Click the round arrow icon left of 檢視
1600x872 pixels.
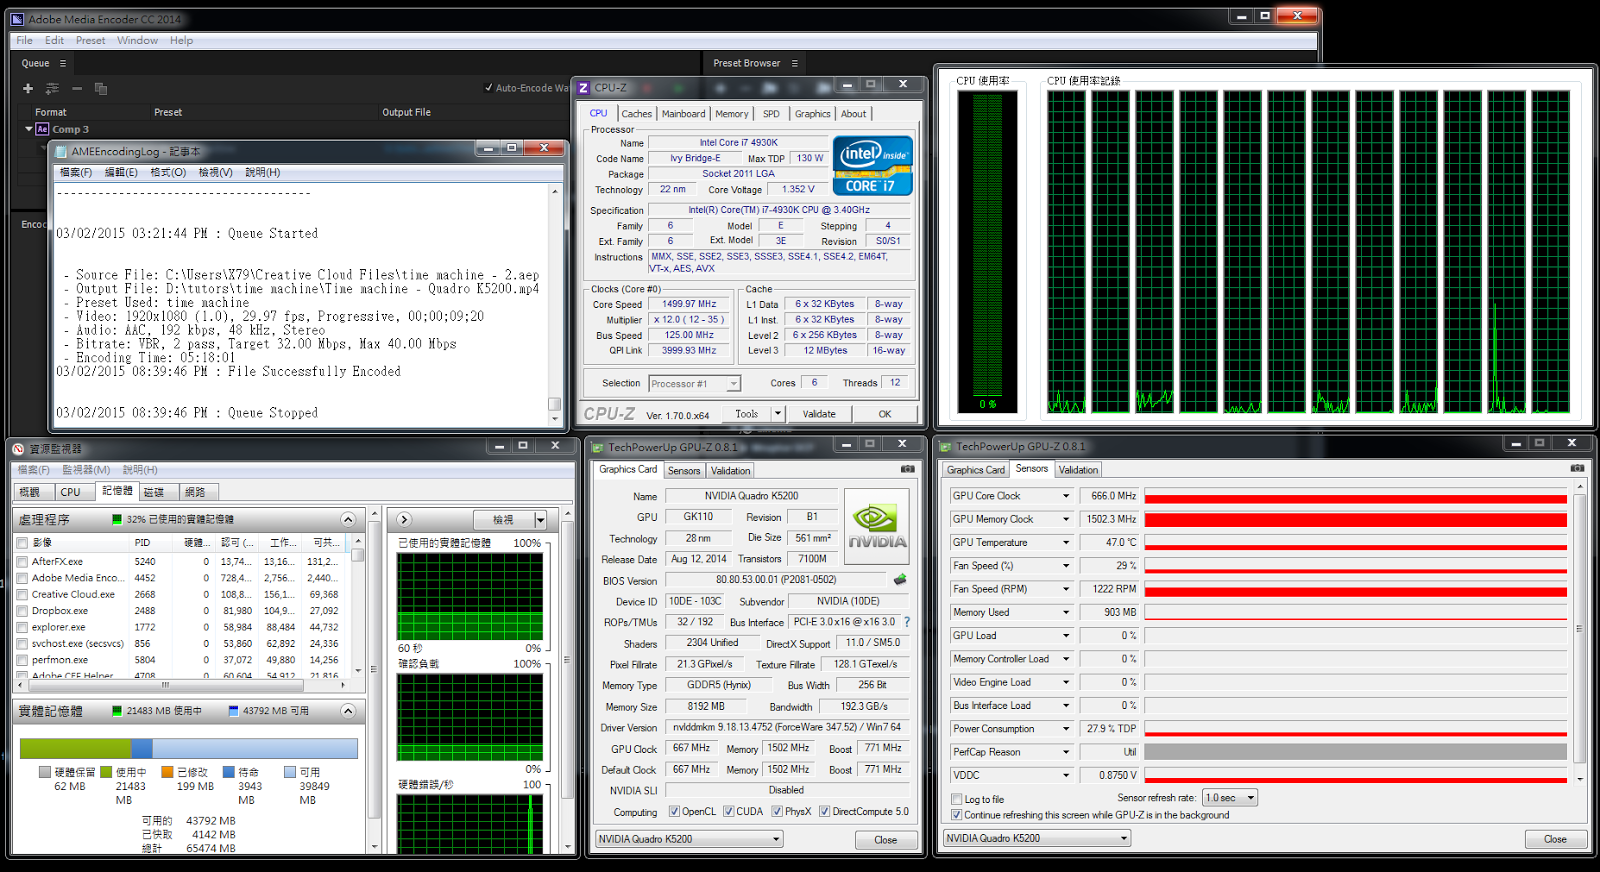click(x=404, y=519)
